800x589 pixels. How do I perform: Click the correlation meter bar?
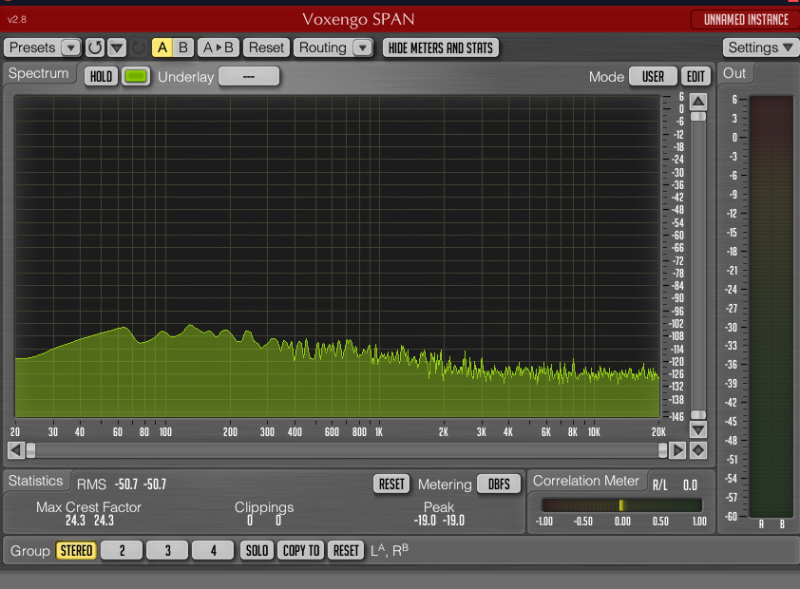tap(622, 505)
